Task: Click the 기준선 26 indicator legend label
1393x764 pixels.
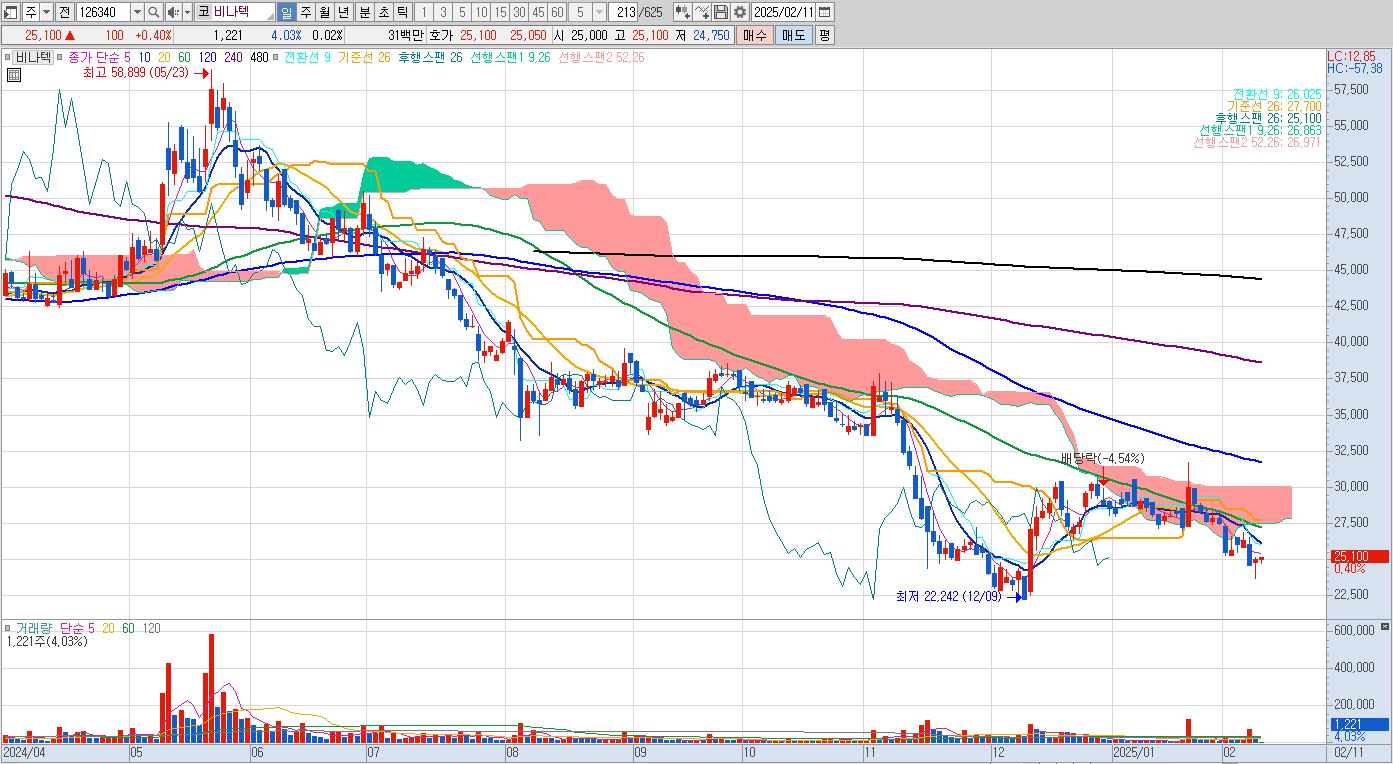Action: coord(364,57)
